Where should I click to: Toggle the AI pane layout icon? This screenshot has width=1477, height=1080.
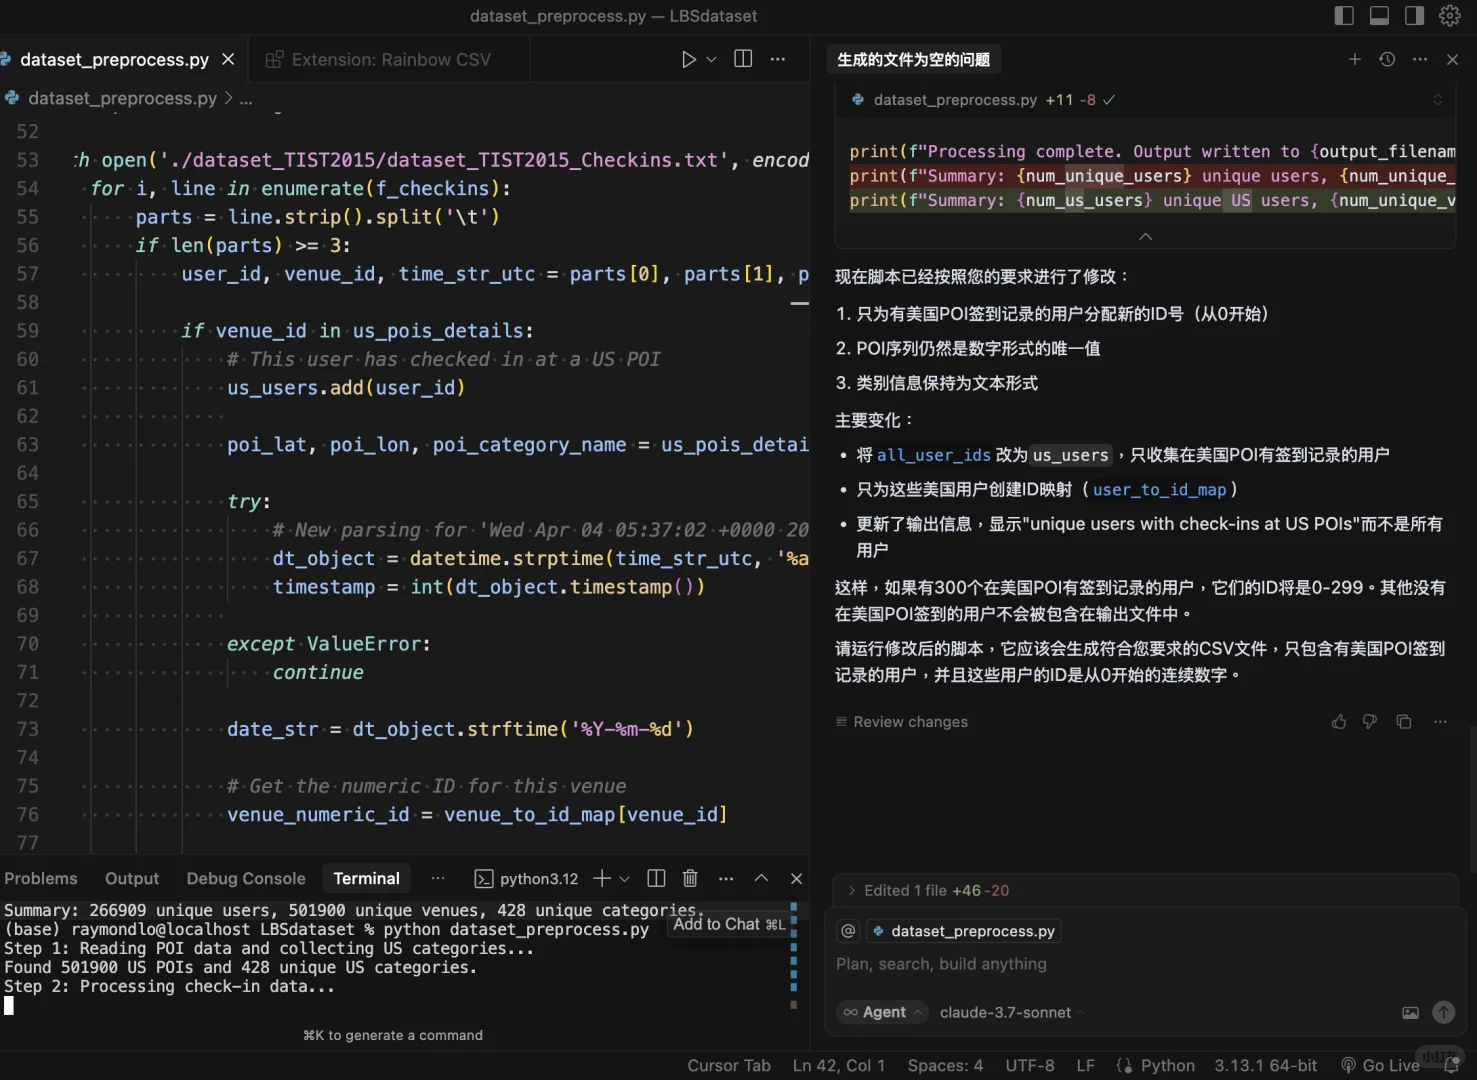tap(1414, 16)
